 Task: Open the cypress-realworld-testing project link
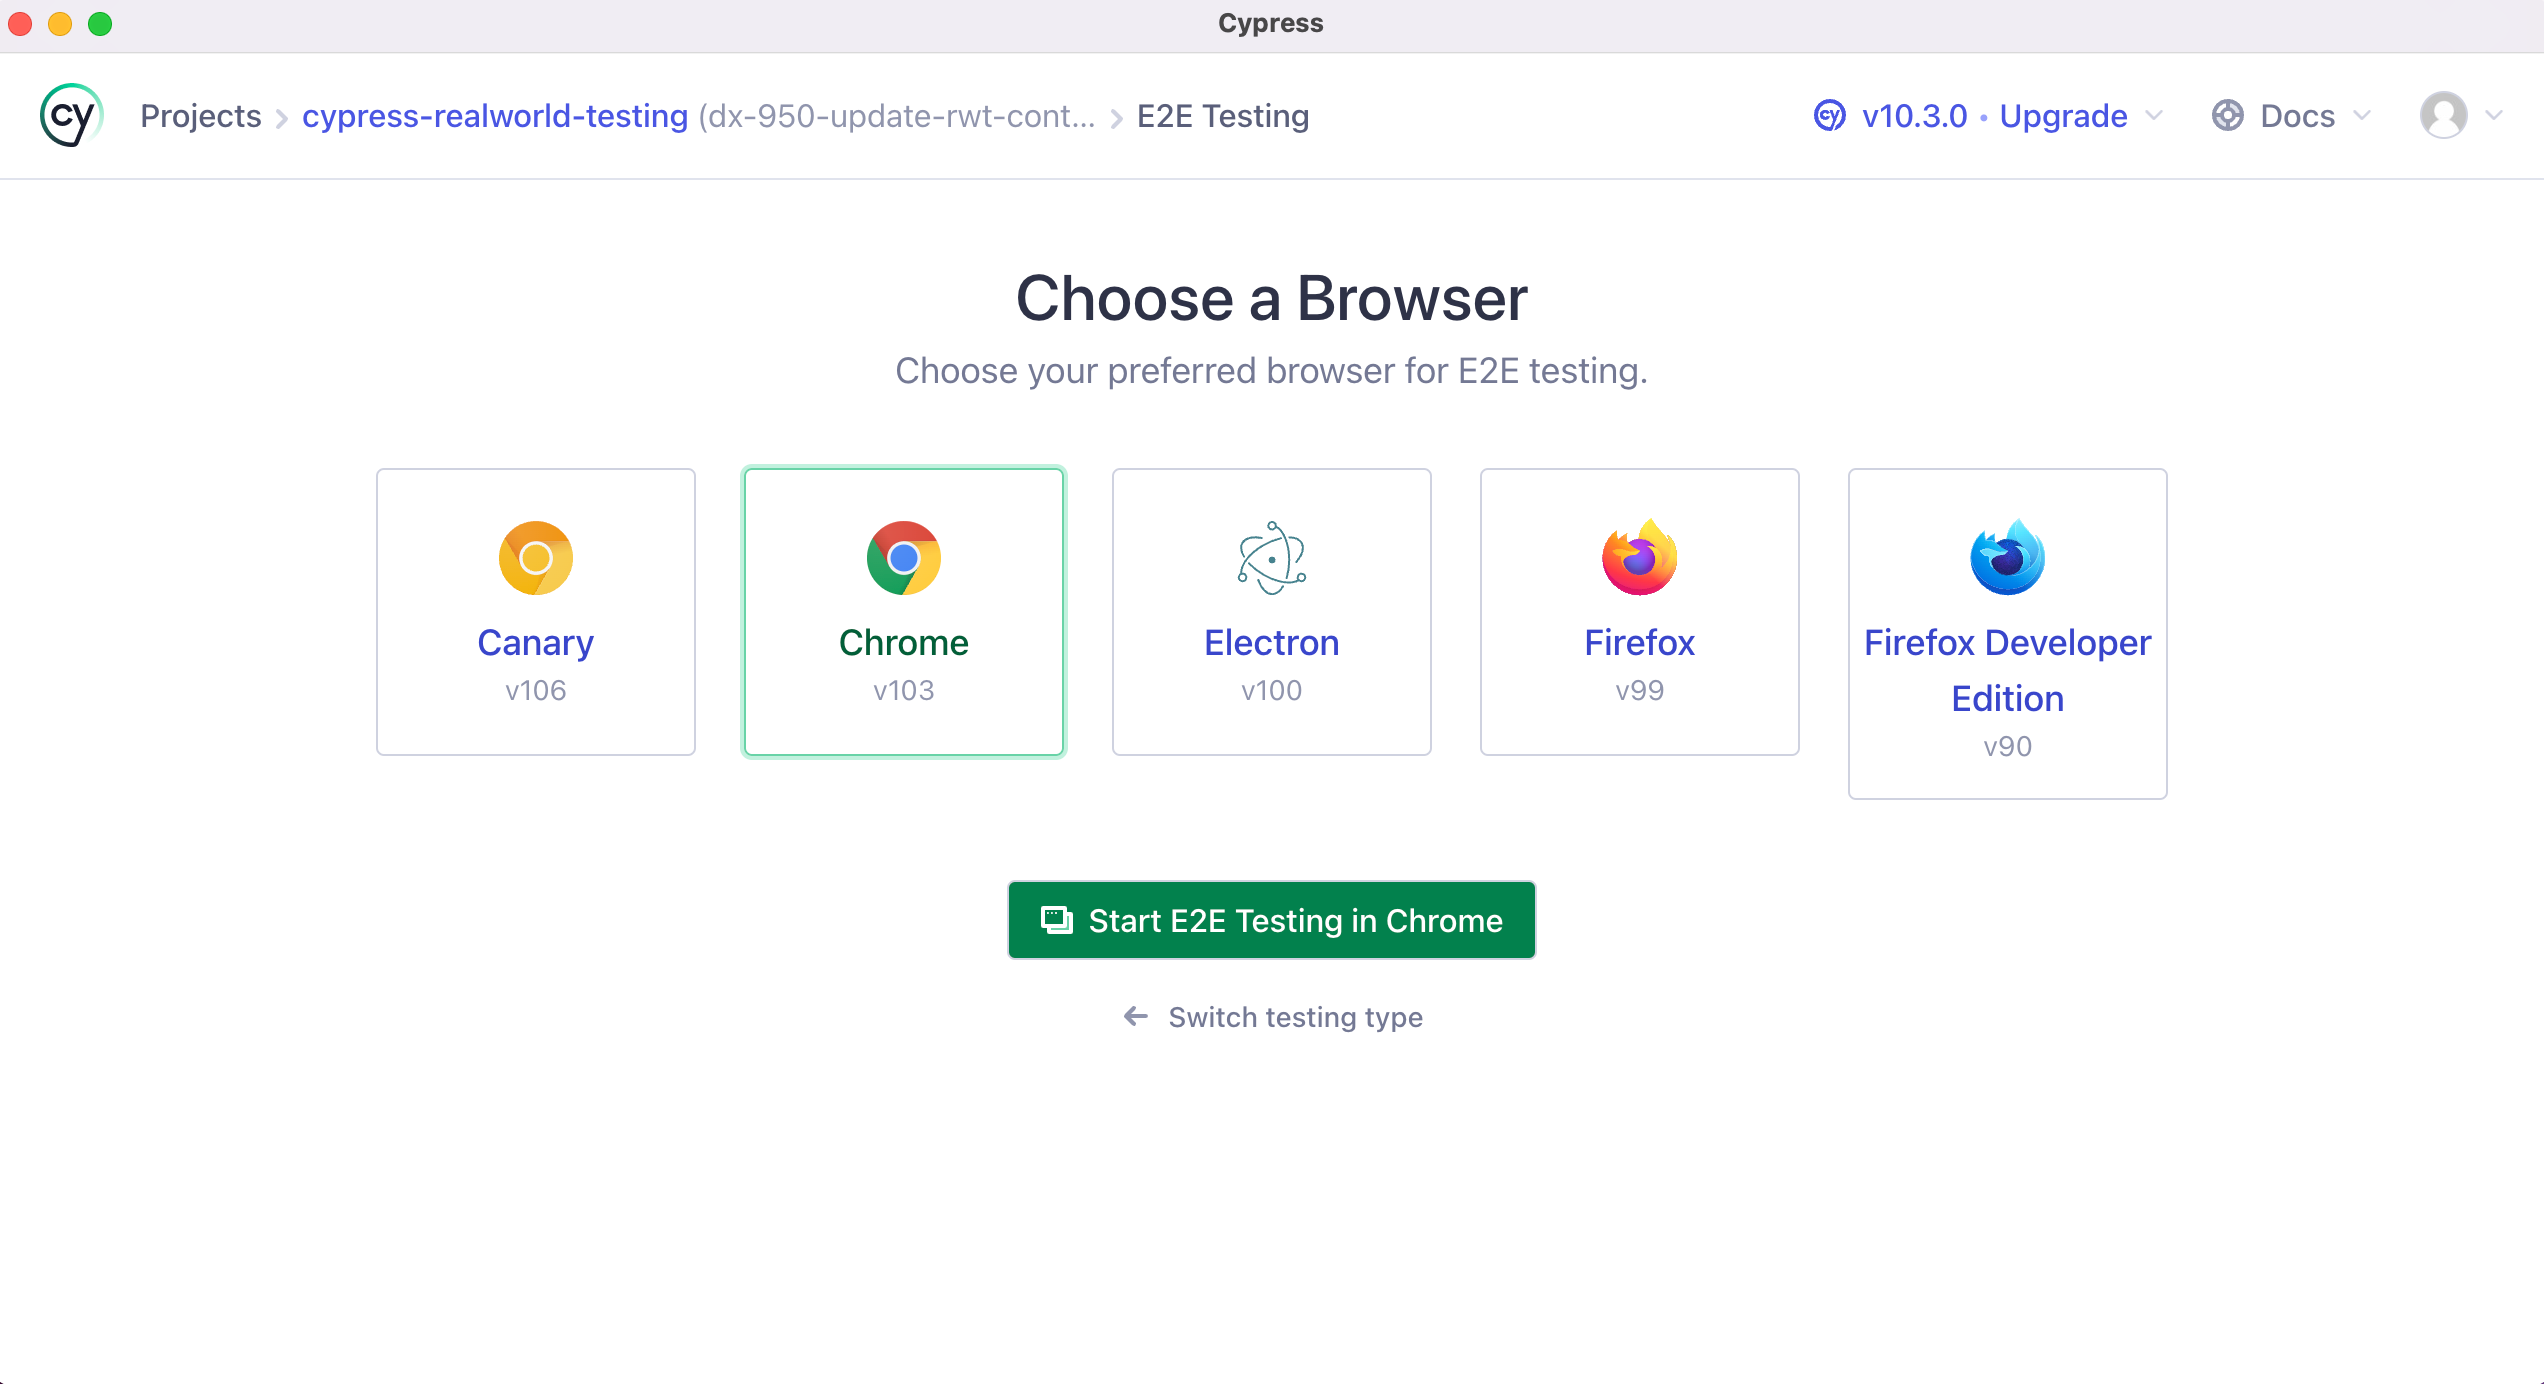click(x=494, y=115)
